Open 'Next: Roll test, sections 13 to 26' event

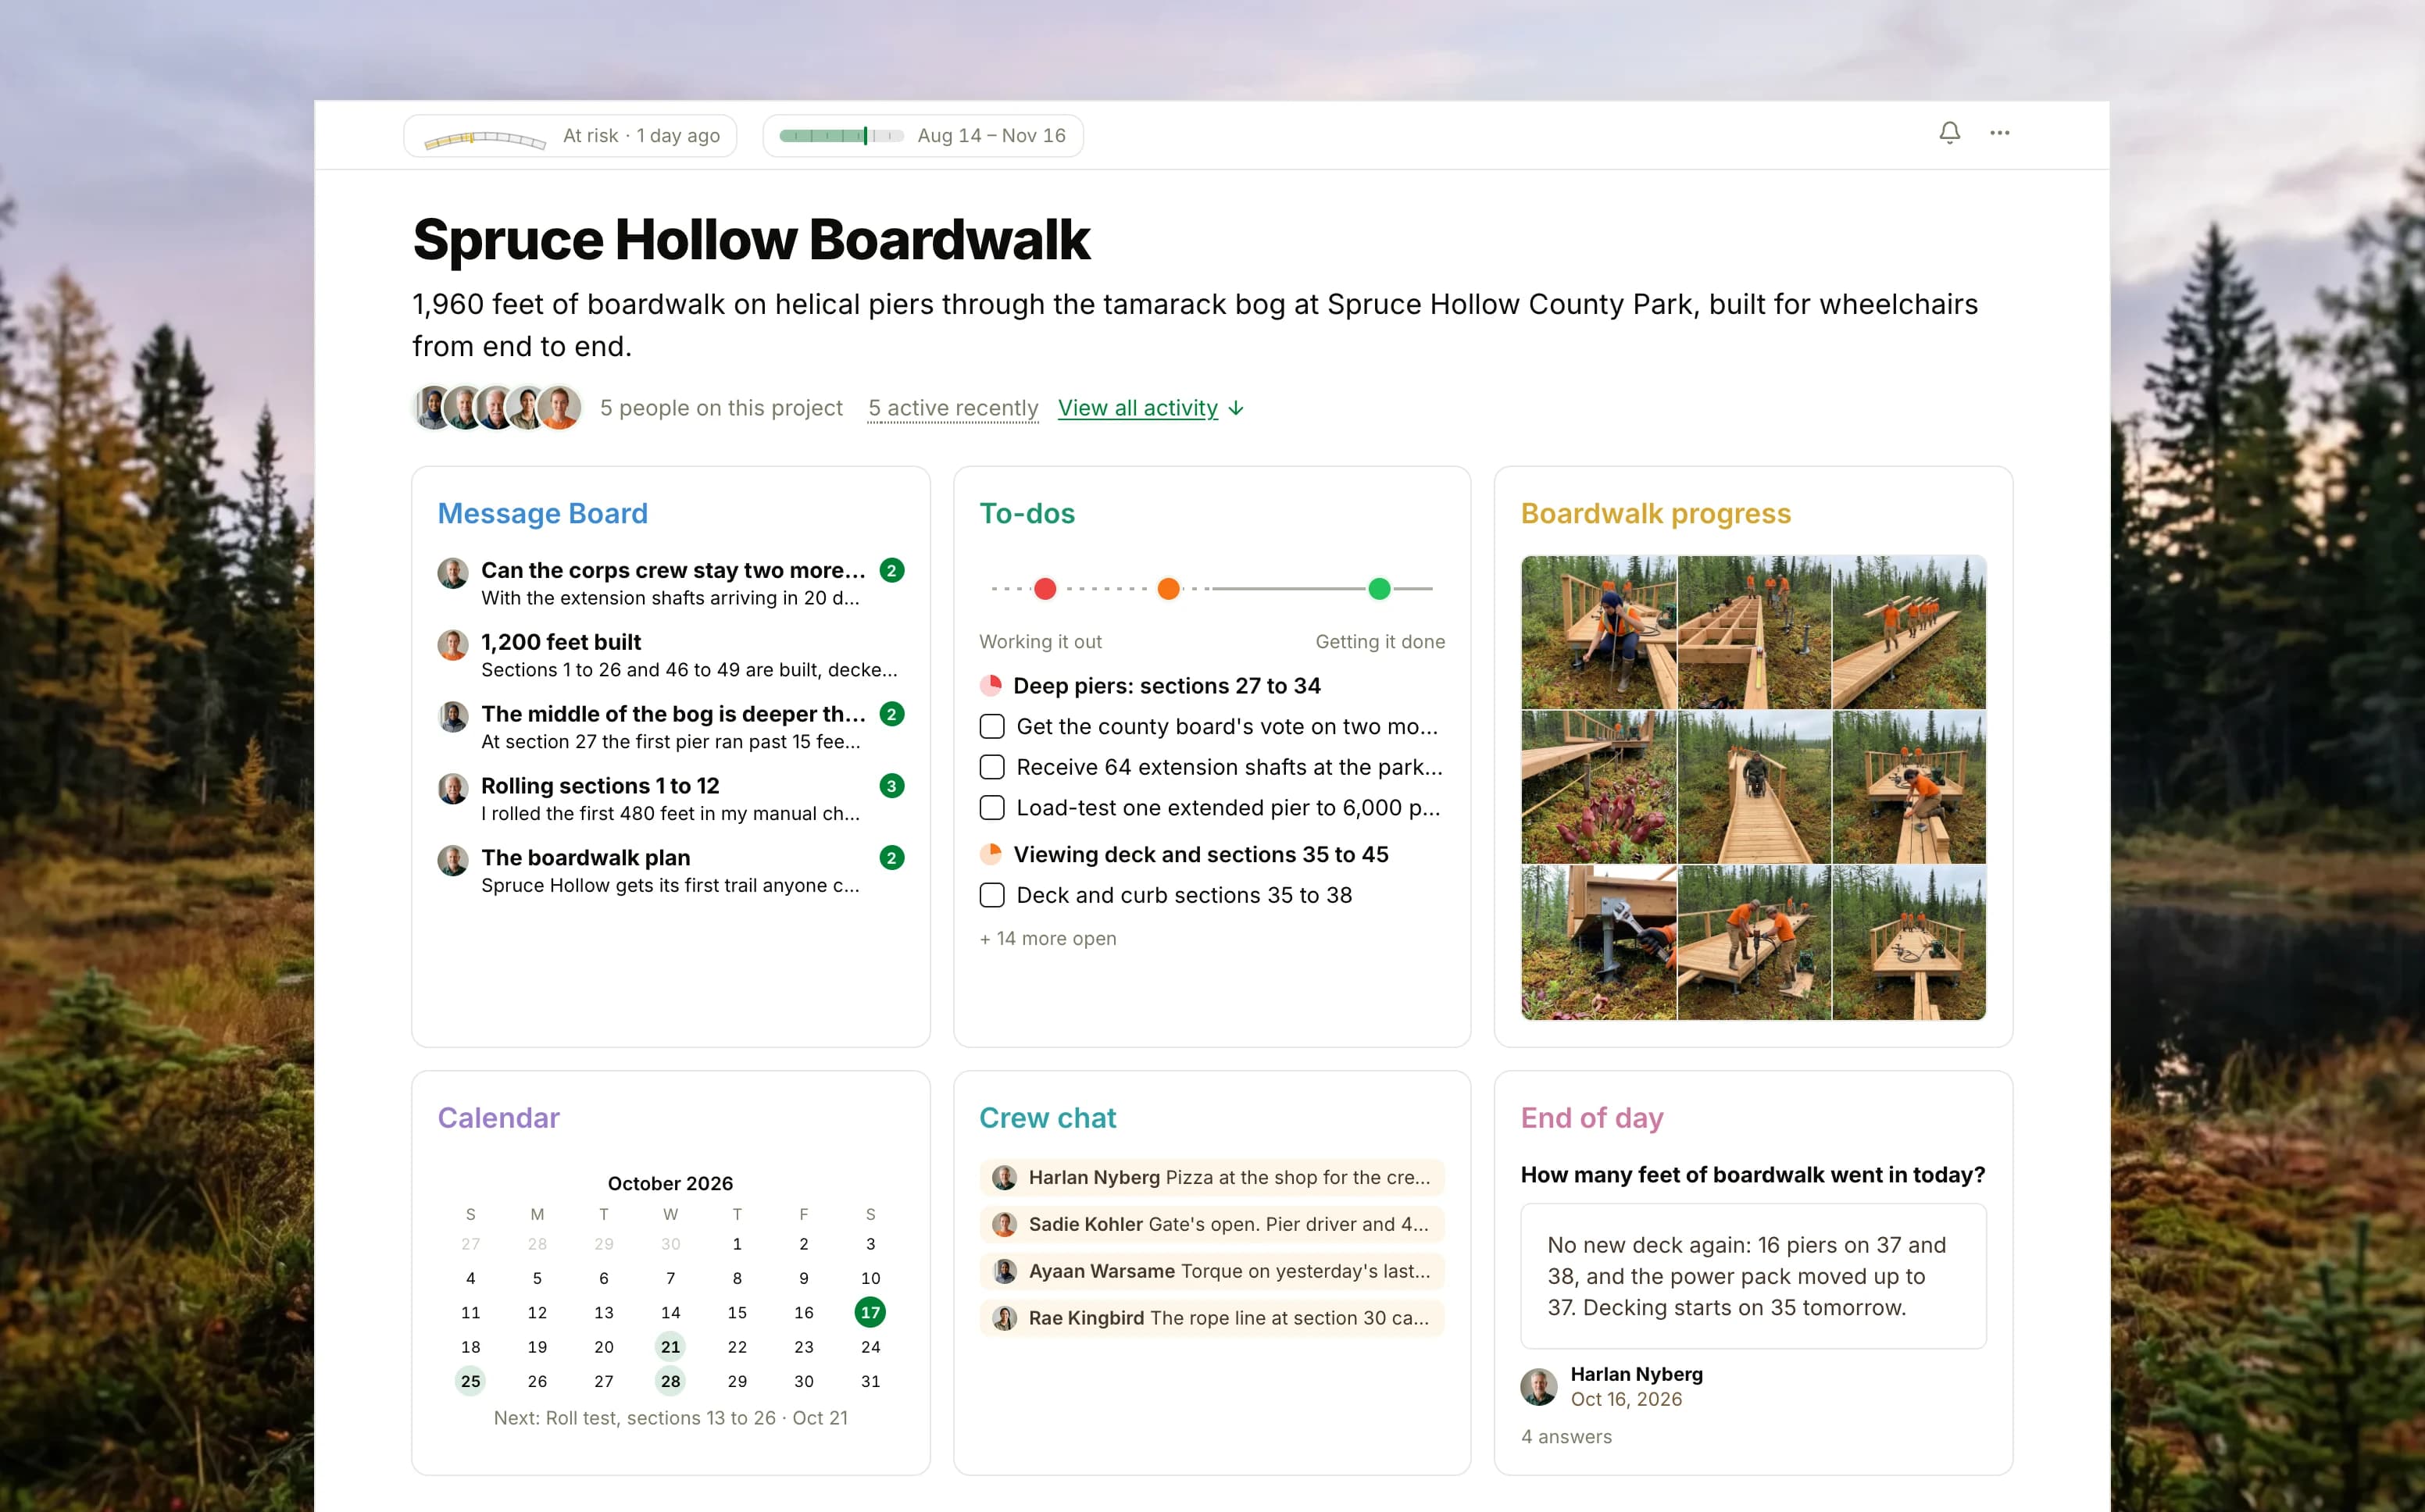pyautogui.click(x=670, y=1418)
